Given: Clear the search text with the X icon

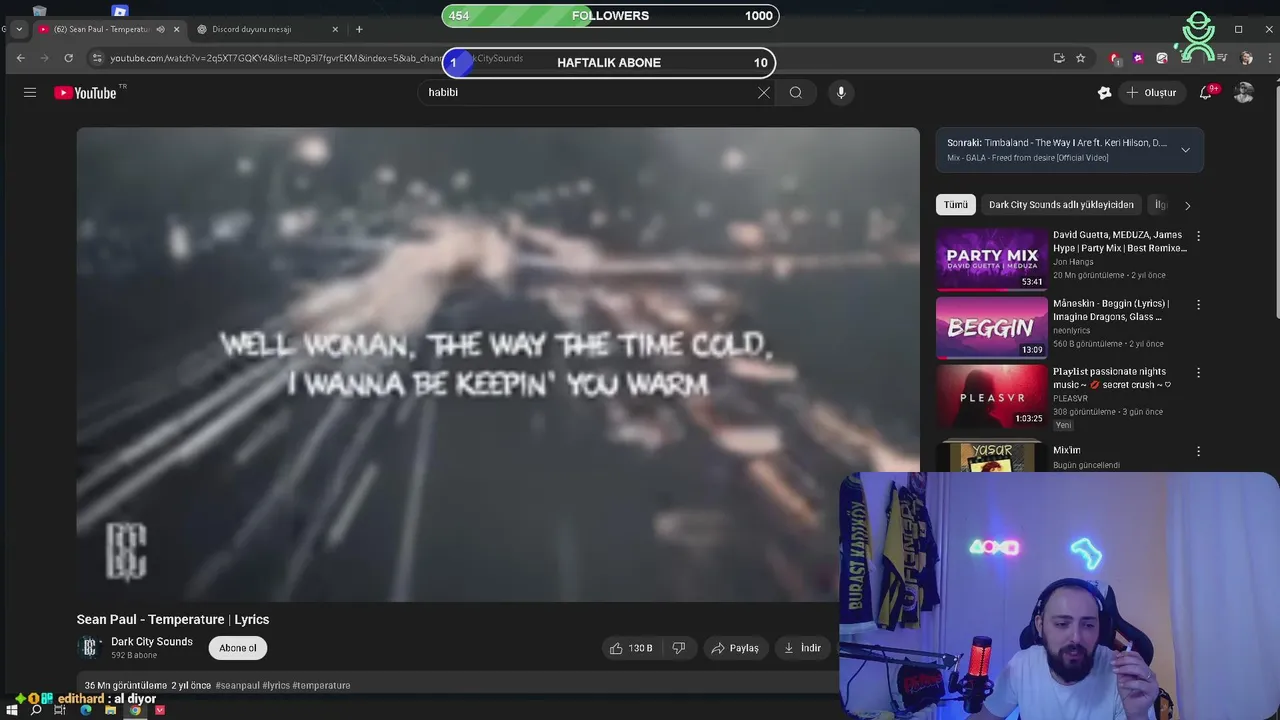Looking at the screenshot, I should pyautogui.click(x=764, y=92).
